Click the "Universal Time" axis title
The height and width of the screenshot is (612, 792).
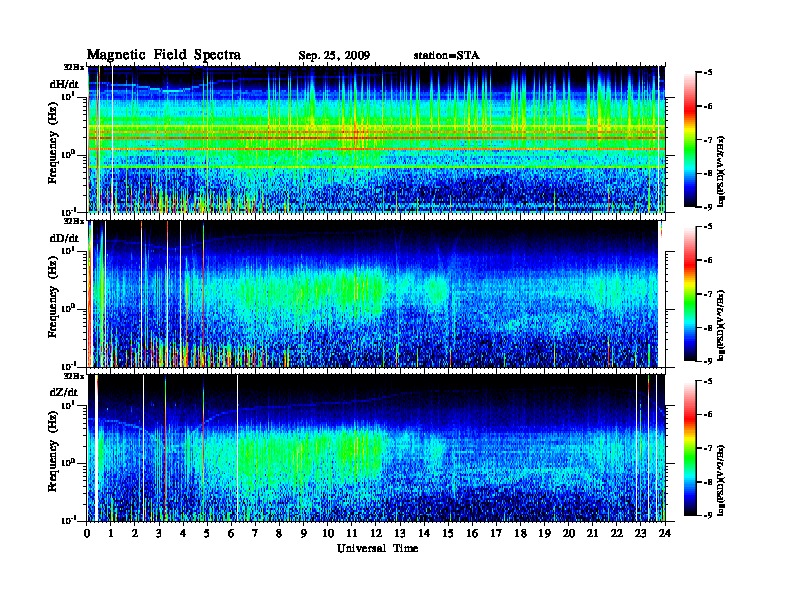377,548
